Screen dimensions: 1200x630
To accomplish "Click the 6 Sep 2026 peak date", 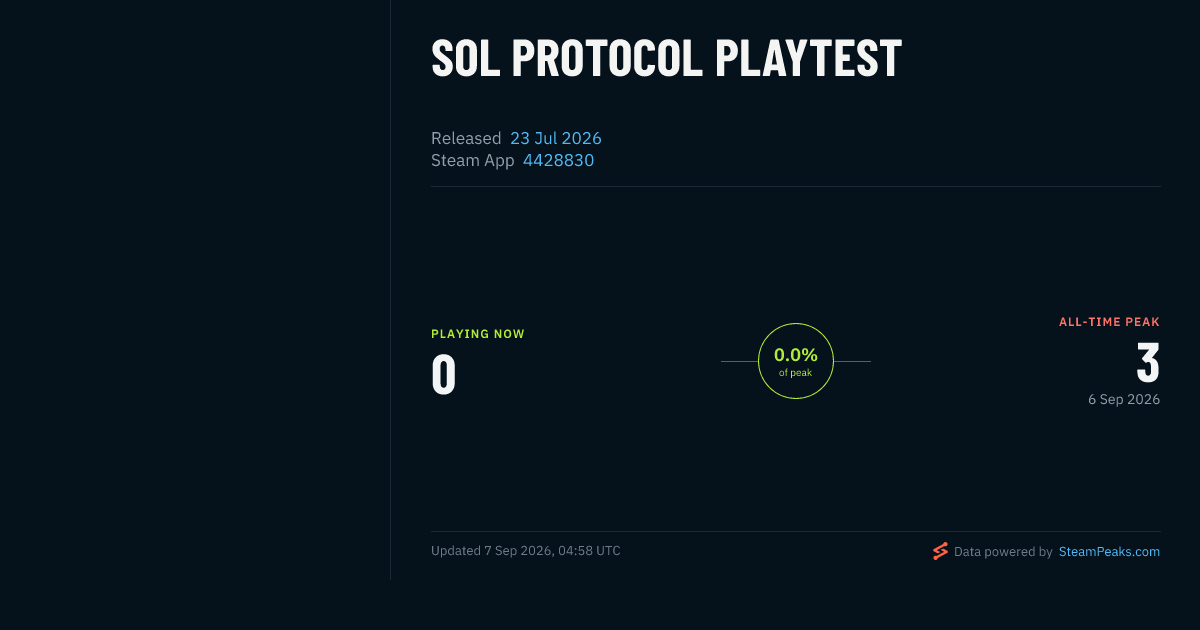I will tap(1124, 399).
